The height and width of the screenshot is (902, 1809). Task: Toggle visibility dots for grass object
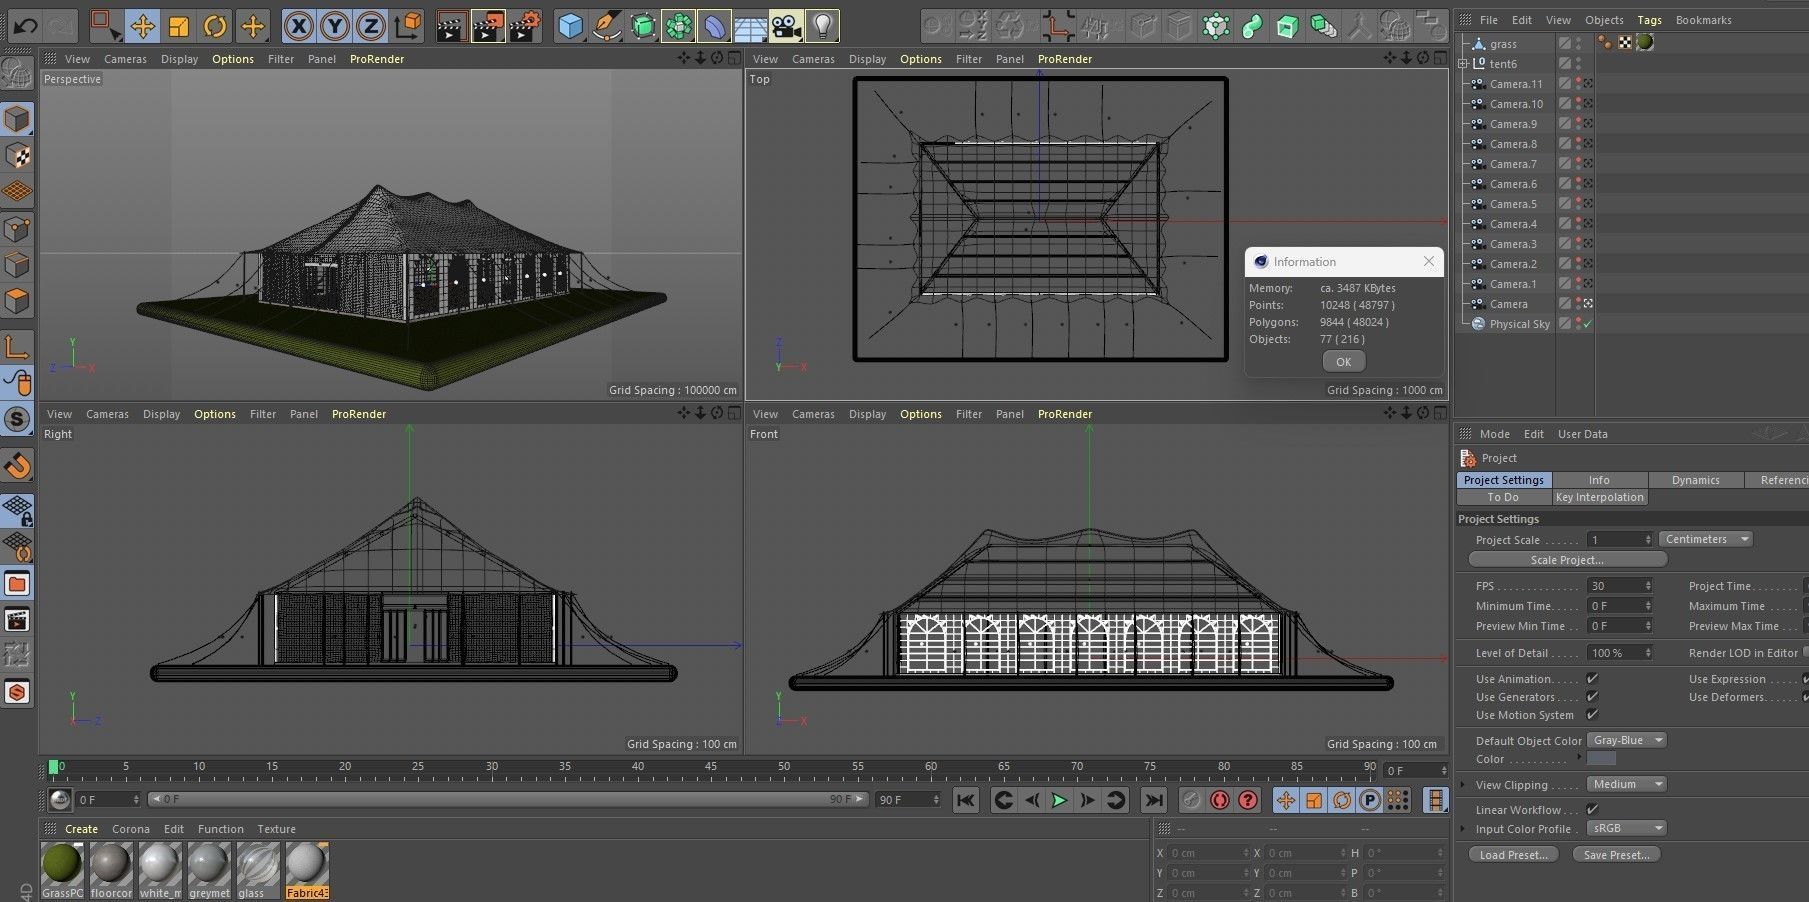1579,44
